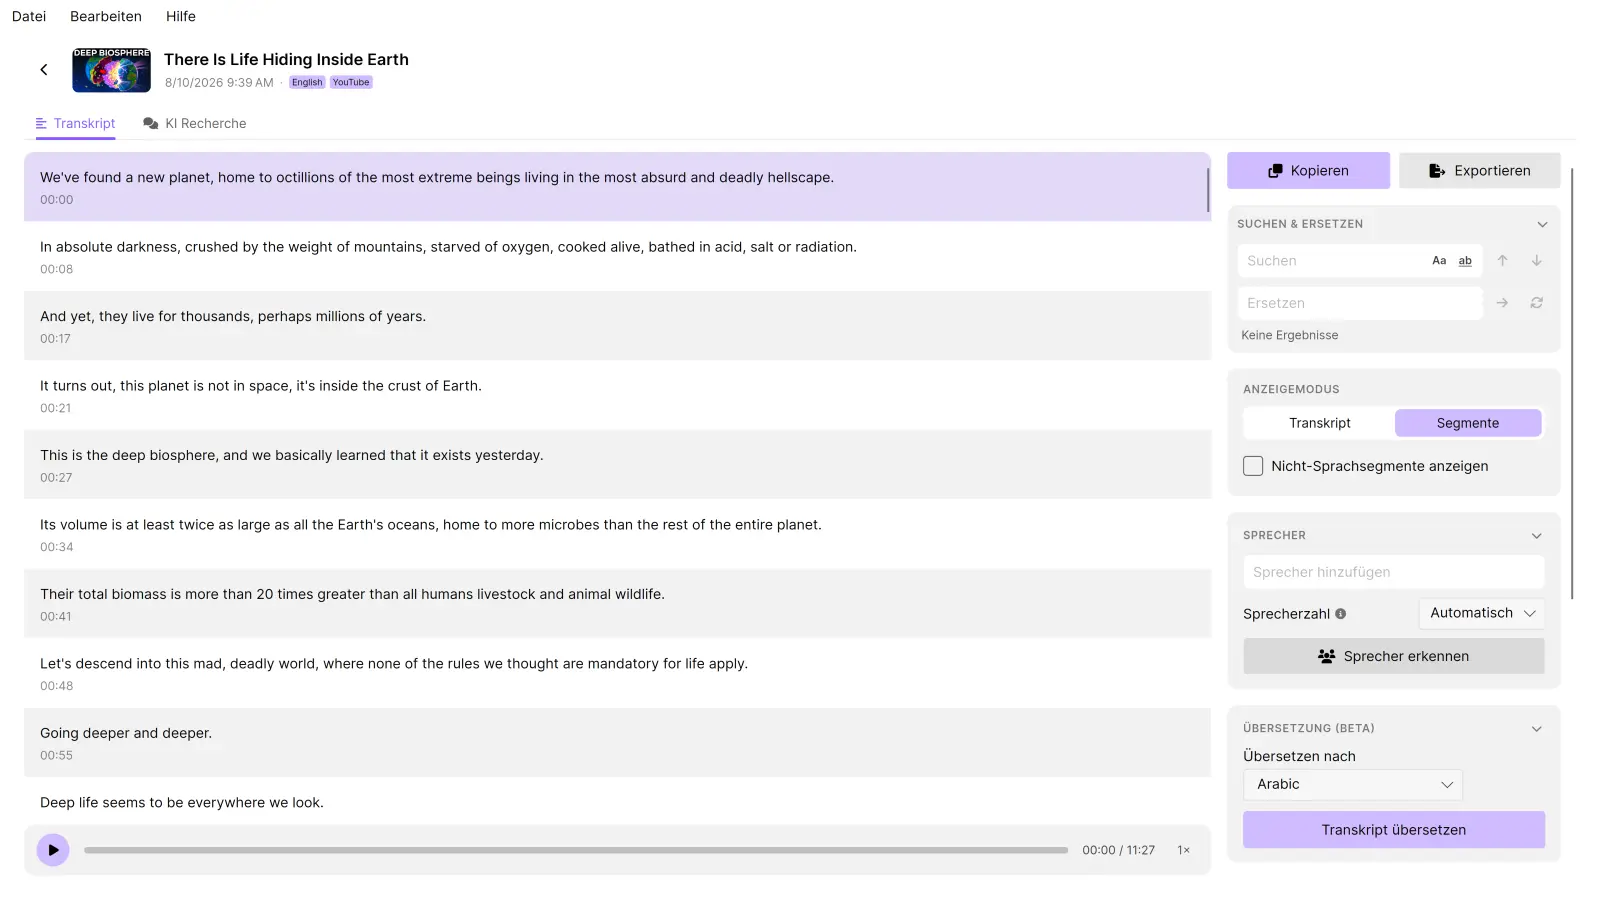Jump to previous search result arrow

(1502, 261)
